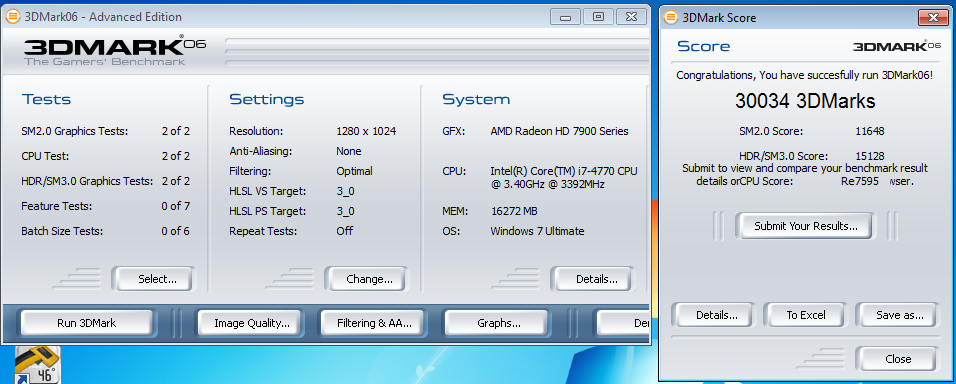
Task: Click the 3DMark06 title bar app icon
Action: click(12, 17)
